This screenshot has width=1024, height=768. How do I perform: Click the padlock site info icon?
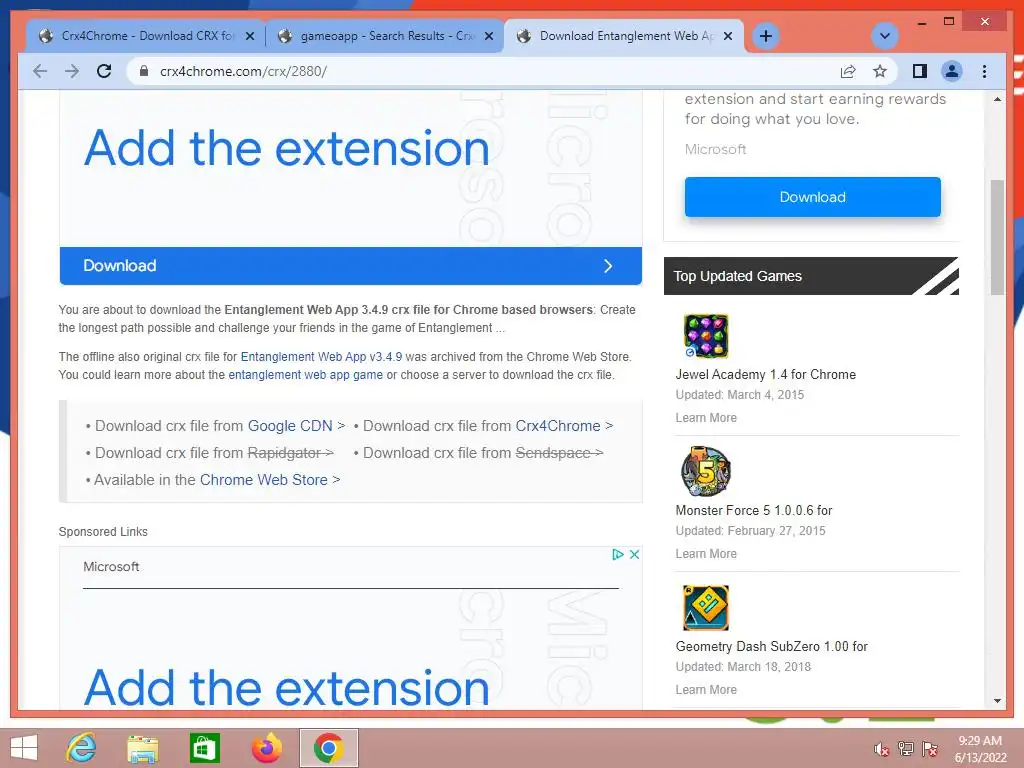click(144, 71)
